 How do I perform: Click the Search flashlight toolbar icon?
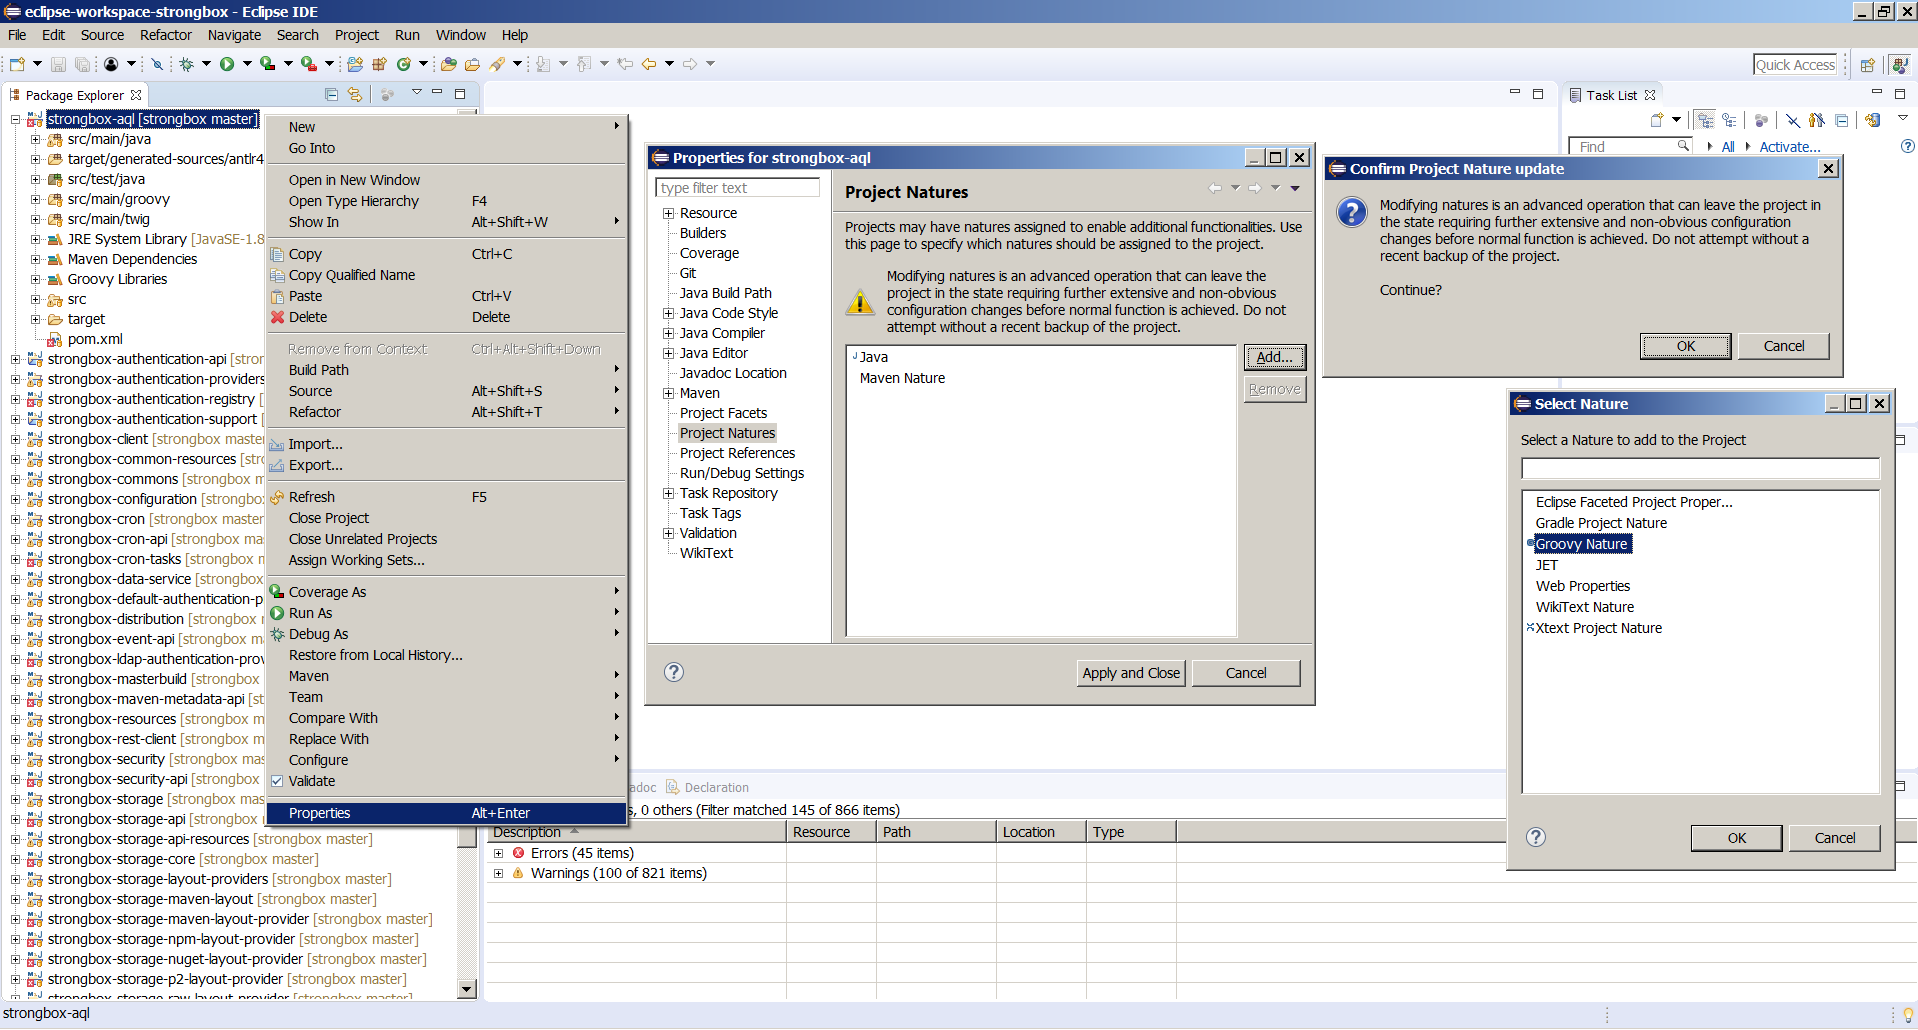[497, 64]
